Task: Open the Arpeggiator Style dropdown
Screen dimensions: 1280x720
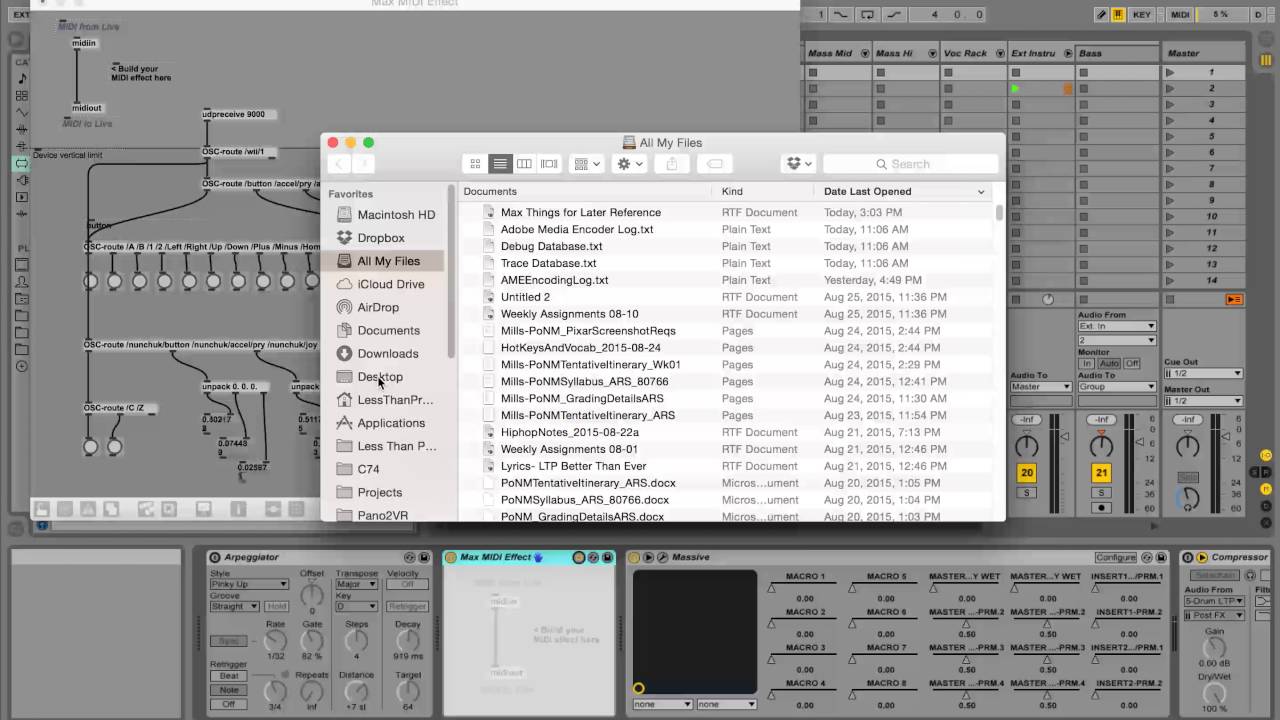Action: [x=249, y=584]
